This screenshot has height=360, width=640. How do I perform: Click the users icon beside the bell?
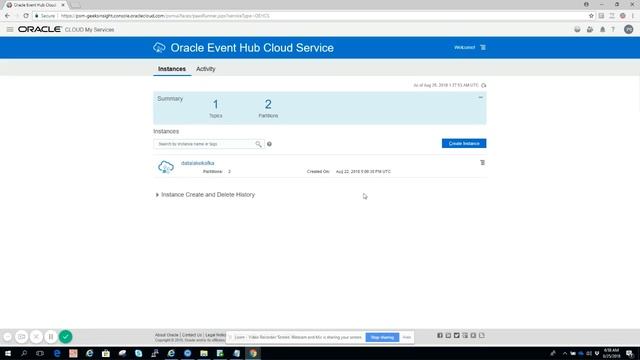[x=590, y=29]
